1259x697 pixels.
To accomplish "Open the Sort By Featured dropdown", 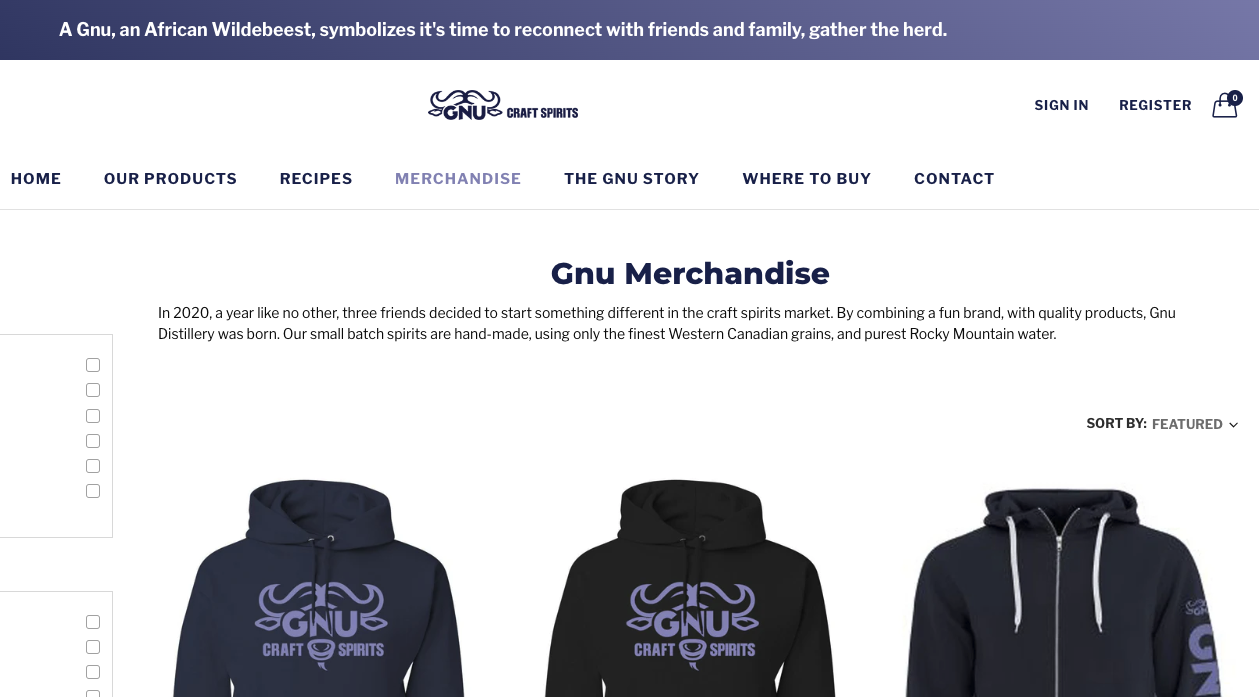I will pos(1195,424).
